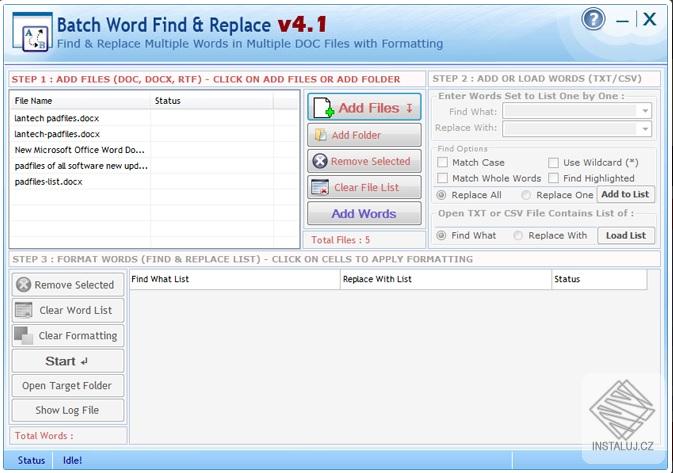The image size is (673, 473).
Task: Click the Step 3 Remove Selected X icon
Action: pos(24,285)
